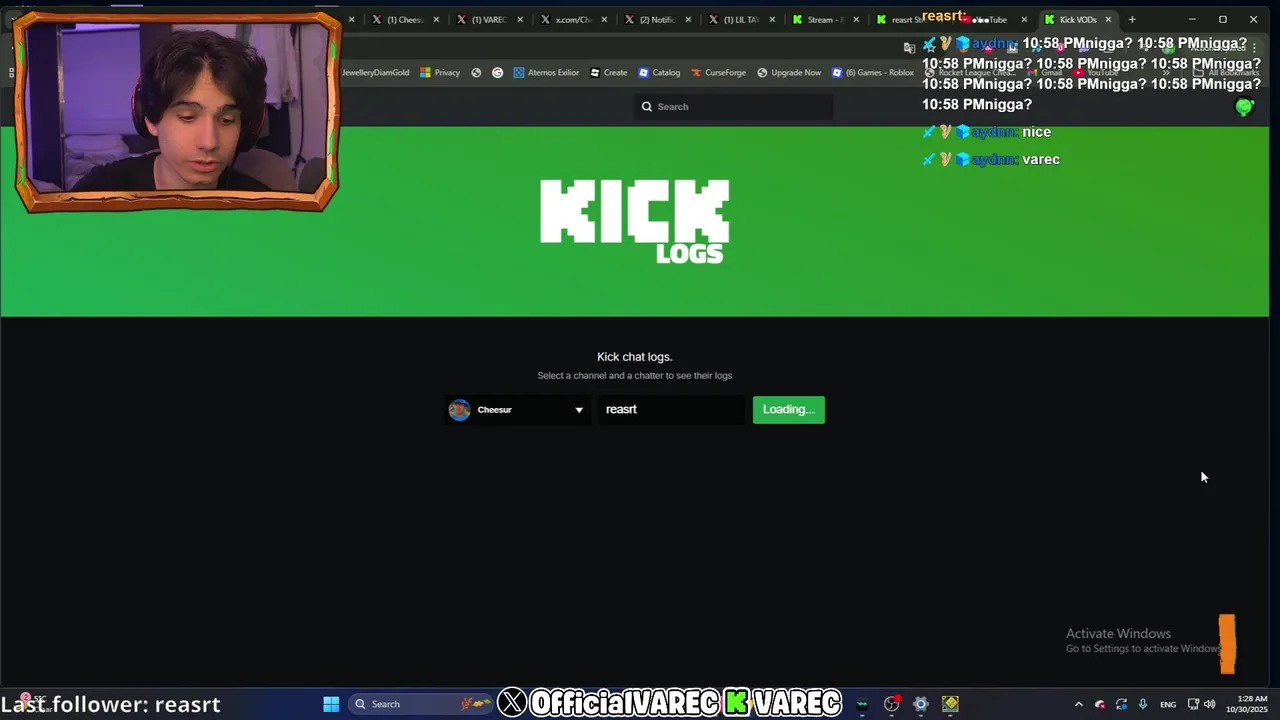
Task: Focus the page Search field
Action: tap(733, 107)
